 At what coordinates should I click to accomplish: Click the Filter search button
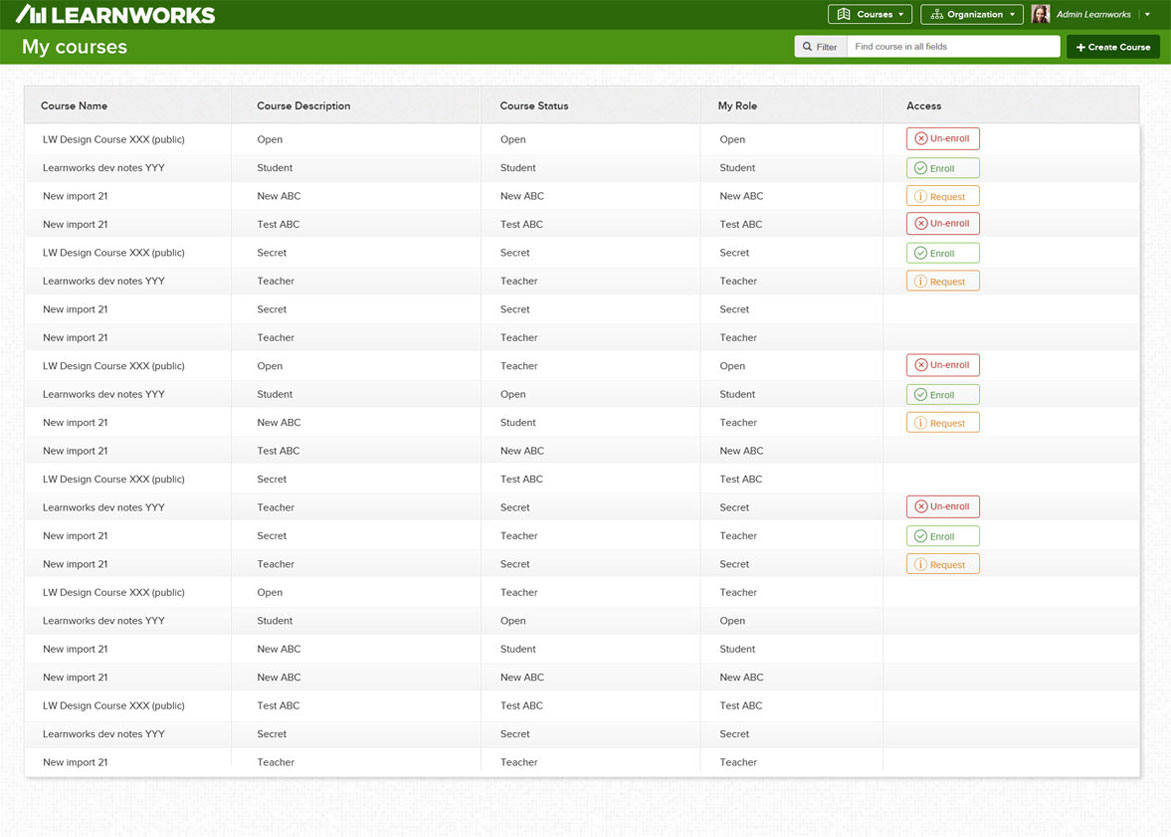click(x=820, y=46)
